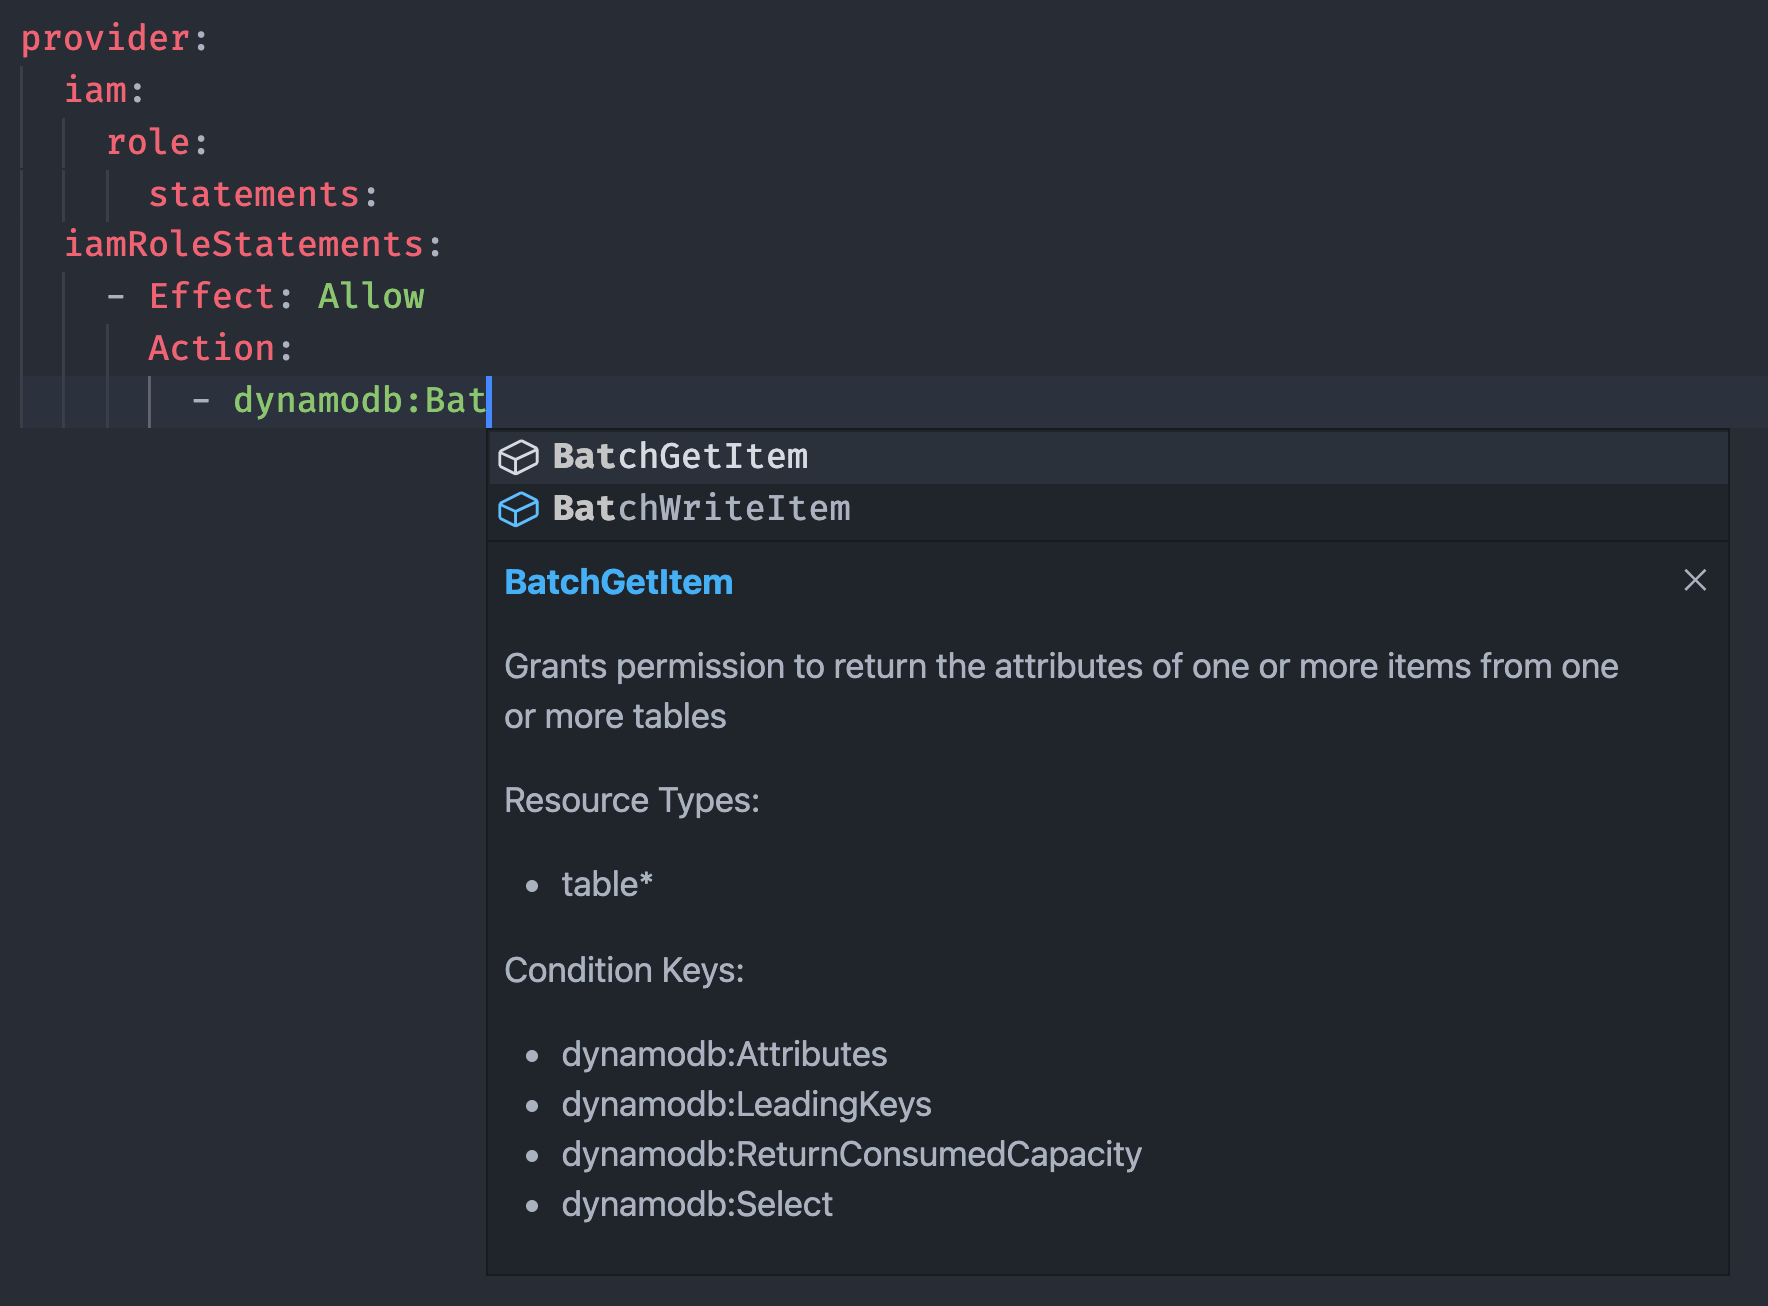This screenshot has width=1768, height=1306.
Task: Place cursor in 'dynamodb:Bat' text
Action: tap(360, 400)
